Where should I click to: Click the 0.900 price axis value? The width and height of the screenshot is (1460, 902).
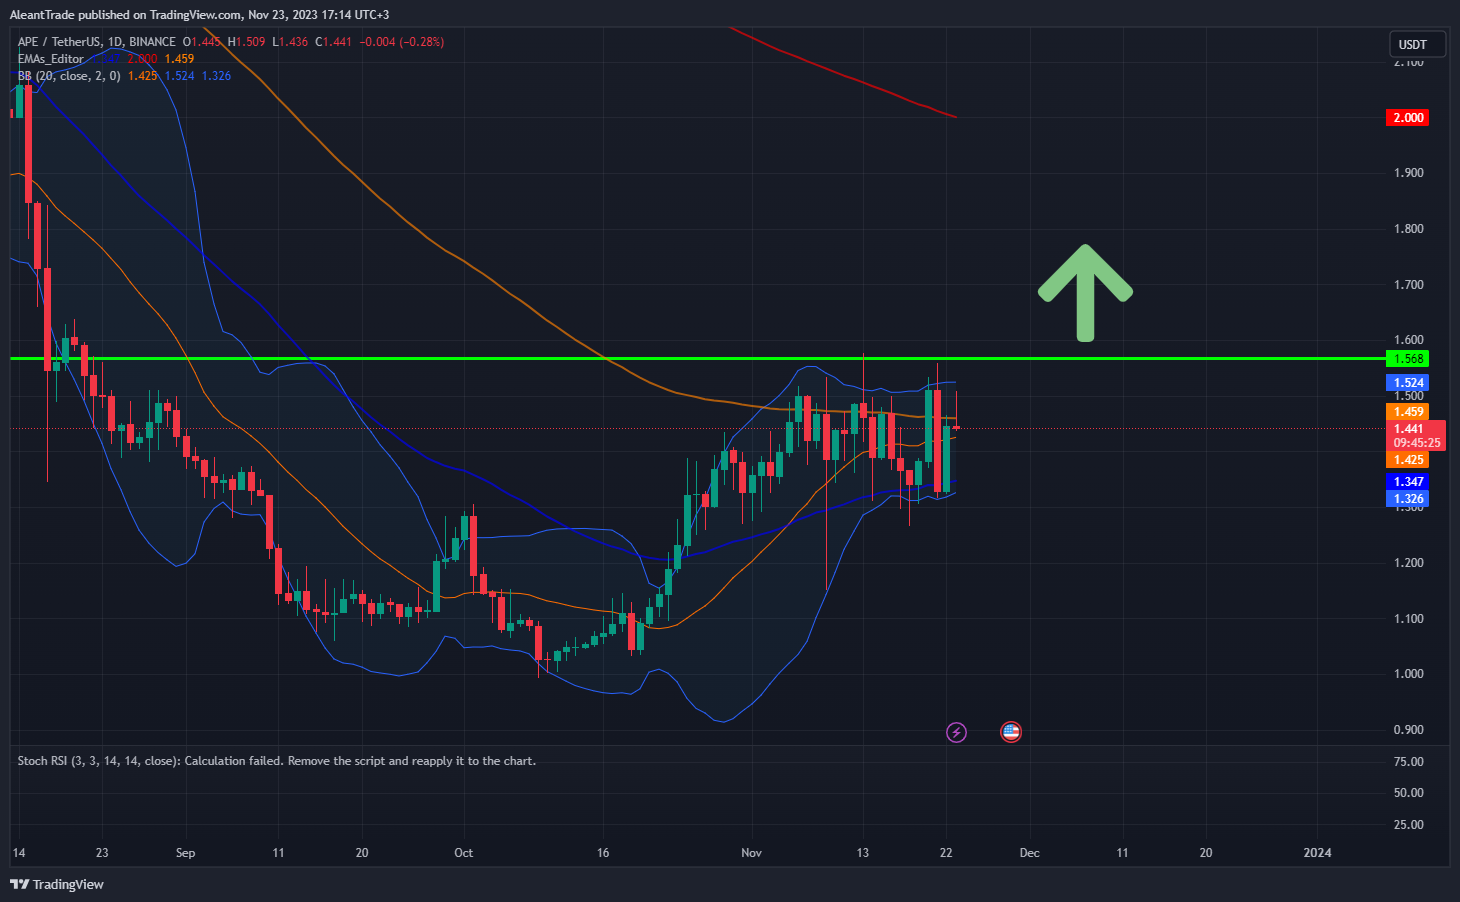click(x=1408, y=730)
